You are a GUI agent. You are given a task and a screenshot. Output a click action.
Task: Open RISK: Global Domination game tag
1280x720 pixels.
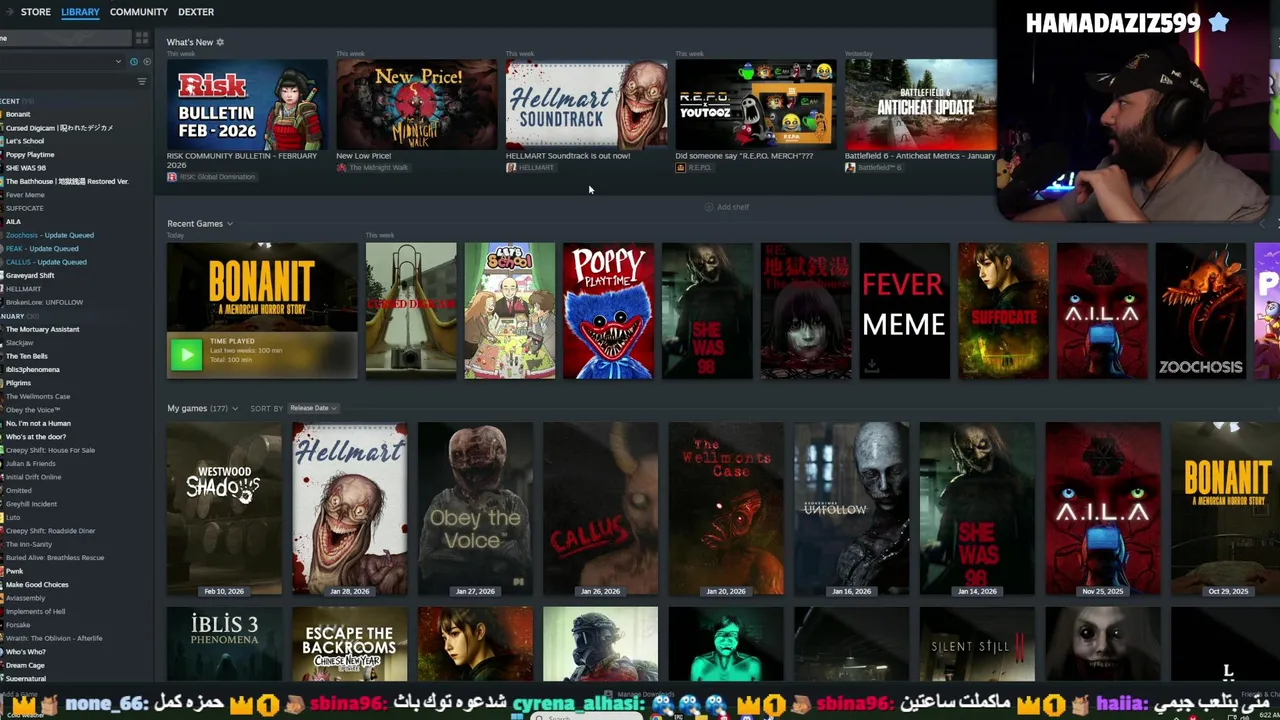(x=211, y=177)
